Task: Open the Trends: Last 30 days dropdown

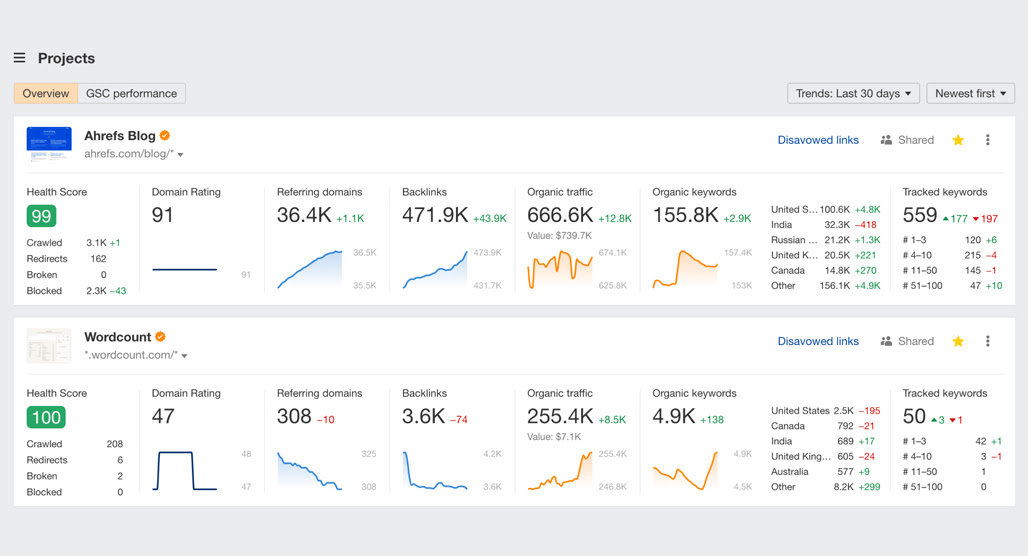Action: (853, 94)
